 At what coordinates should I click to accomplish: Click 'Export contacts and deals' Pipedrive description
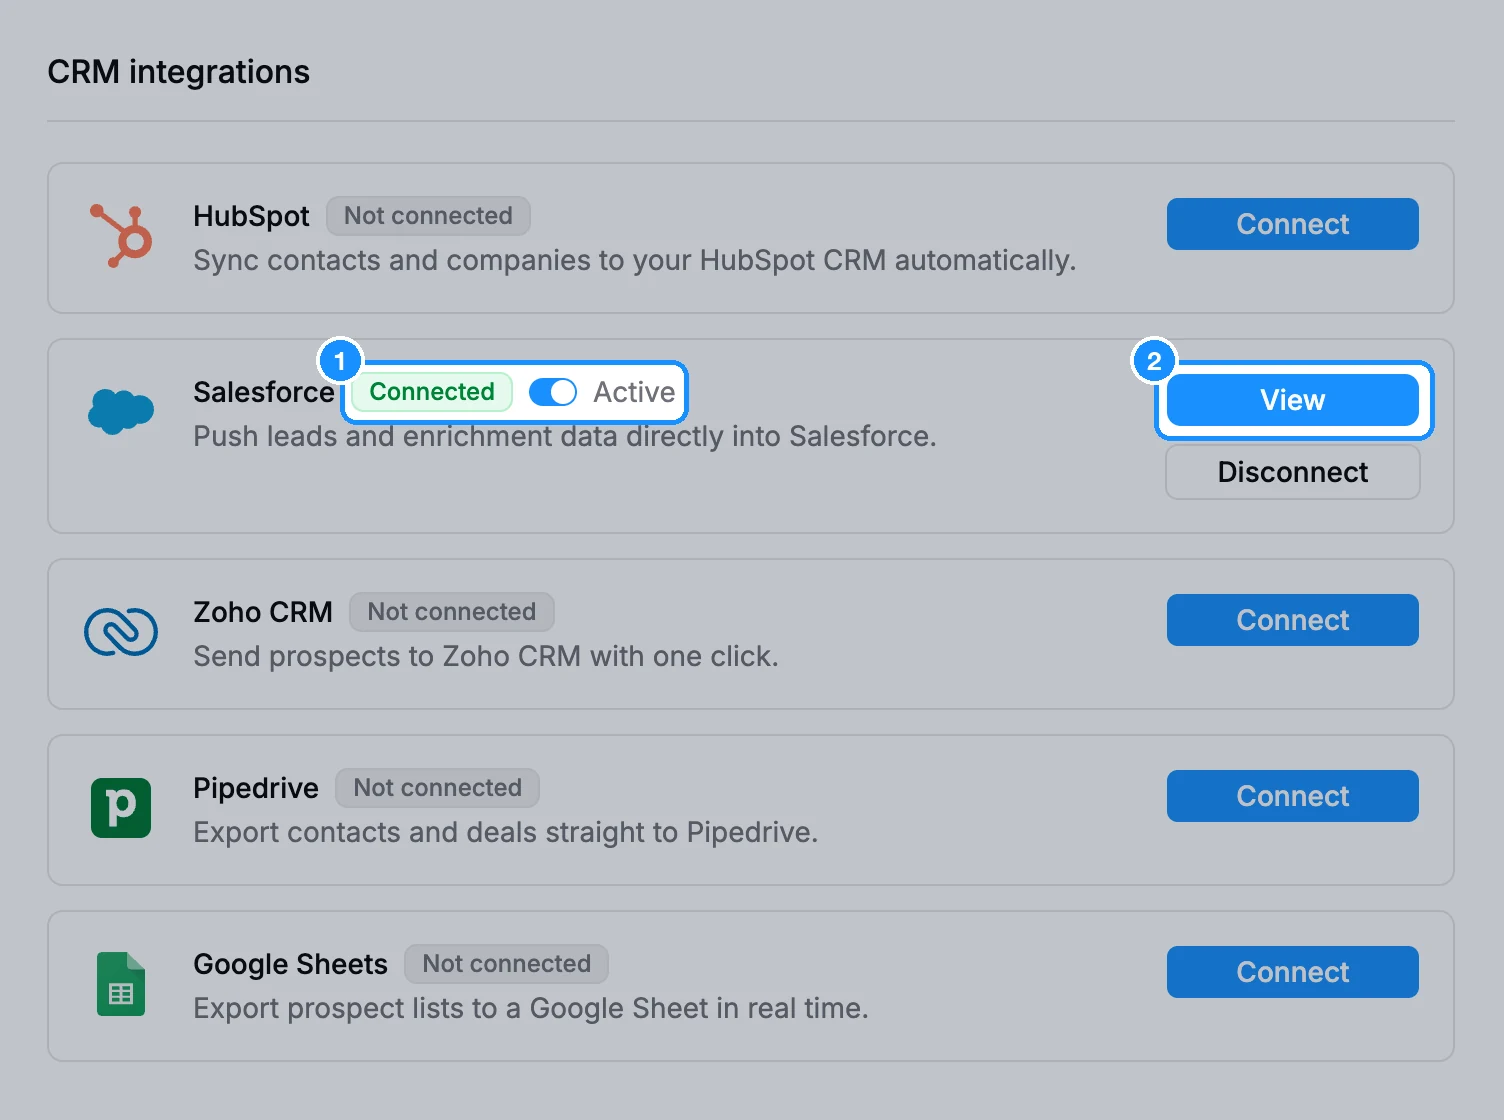[506, 832]
